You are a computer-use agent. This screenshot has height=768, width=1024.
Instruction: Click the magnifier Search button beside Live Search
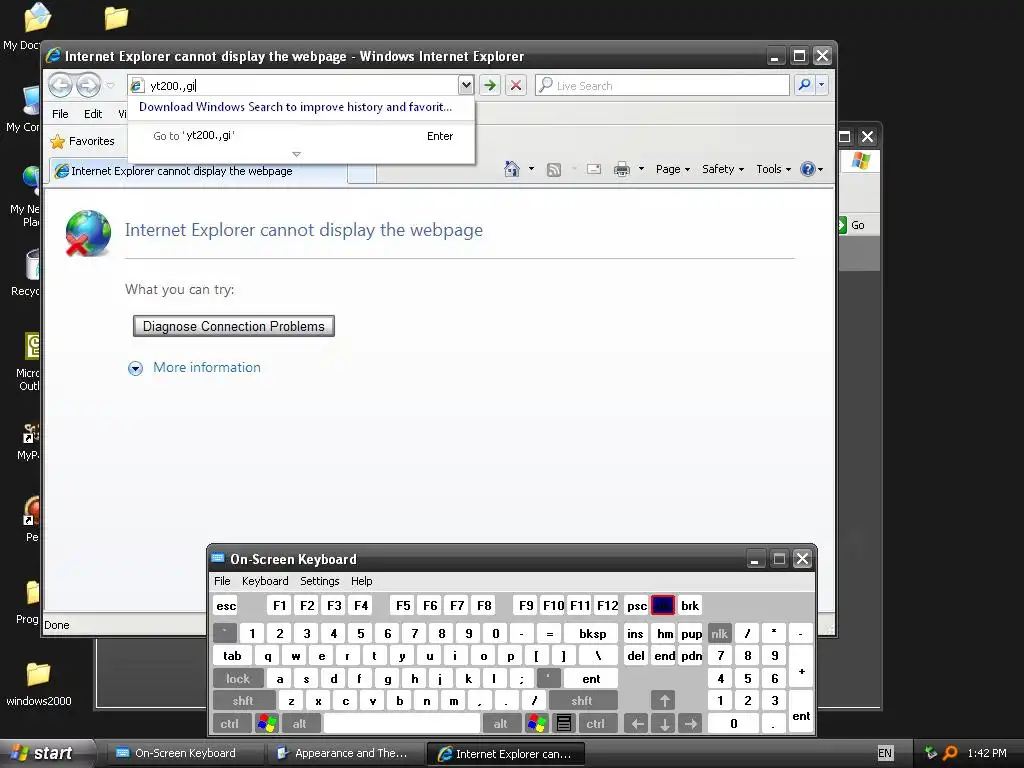pos(805,85)
